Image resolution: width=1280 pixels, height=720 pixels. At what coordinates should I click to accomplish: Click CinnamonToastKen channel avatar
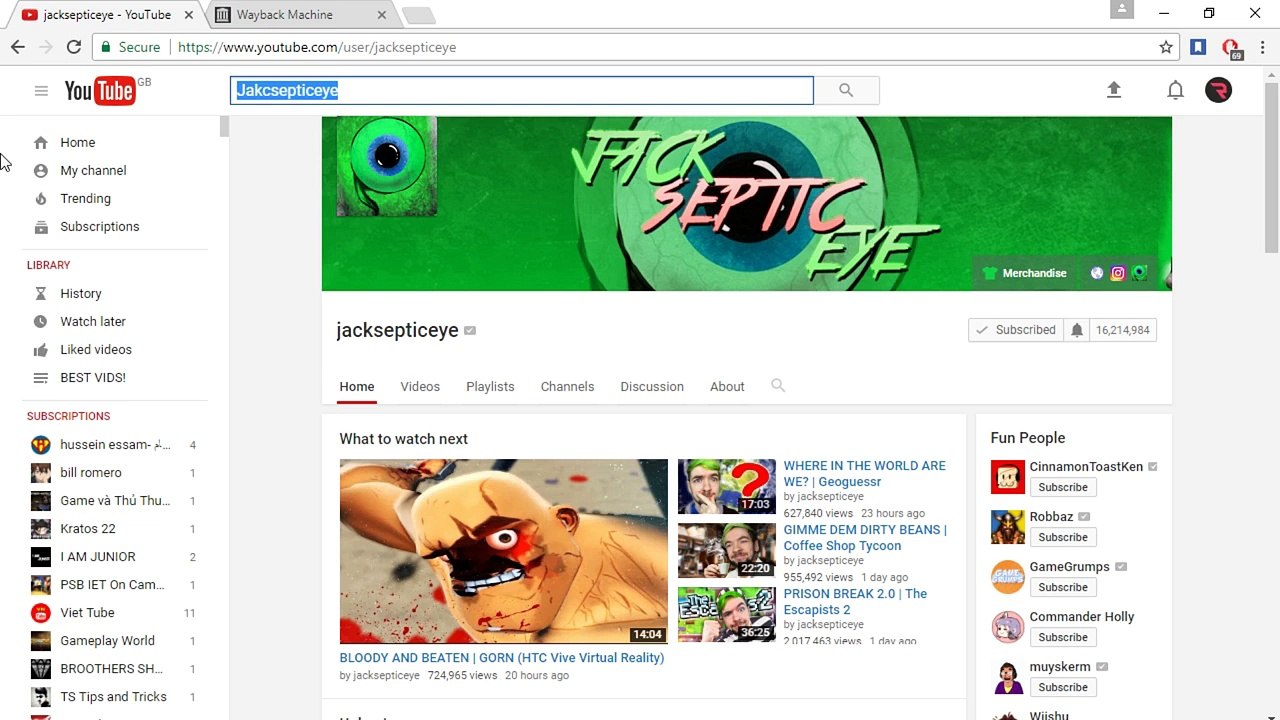[1008, 477]
